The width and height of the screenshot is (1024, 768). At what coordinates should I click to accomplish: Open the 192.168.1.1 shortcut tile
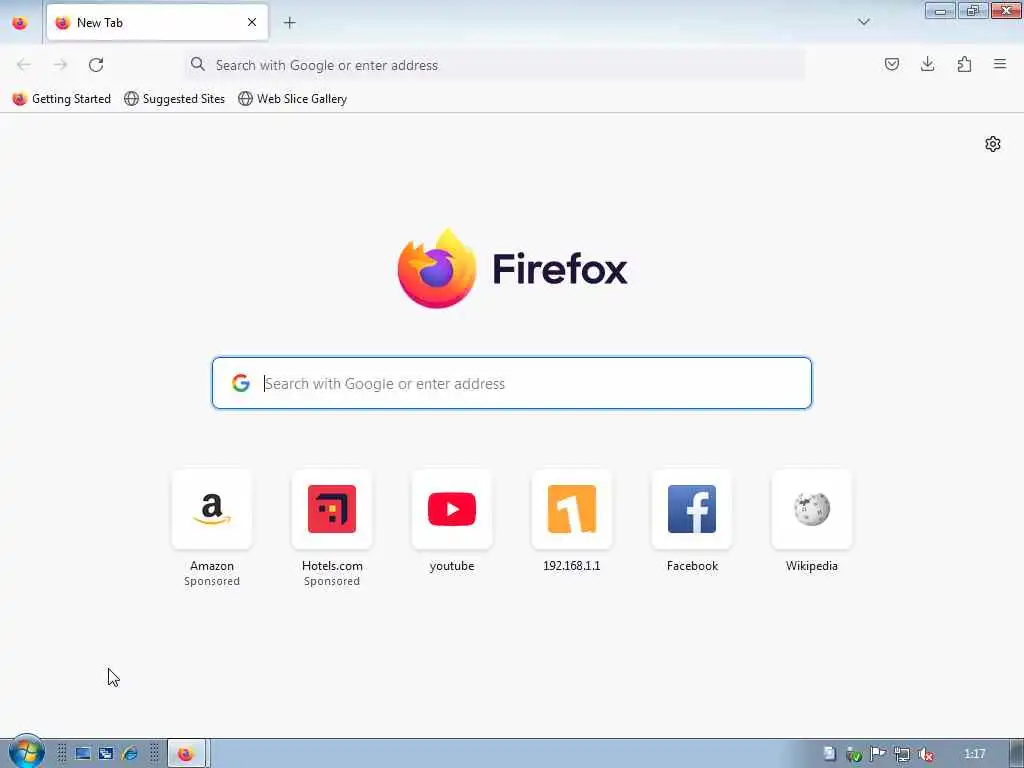coord(571,509)
